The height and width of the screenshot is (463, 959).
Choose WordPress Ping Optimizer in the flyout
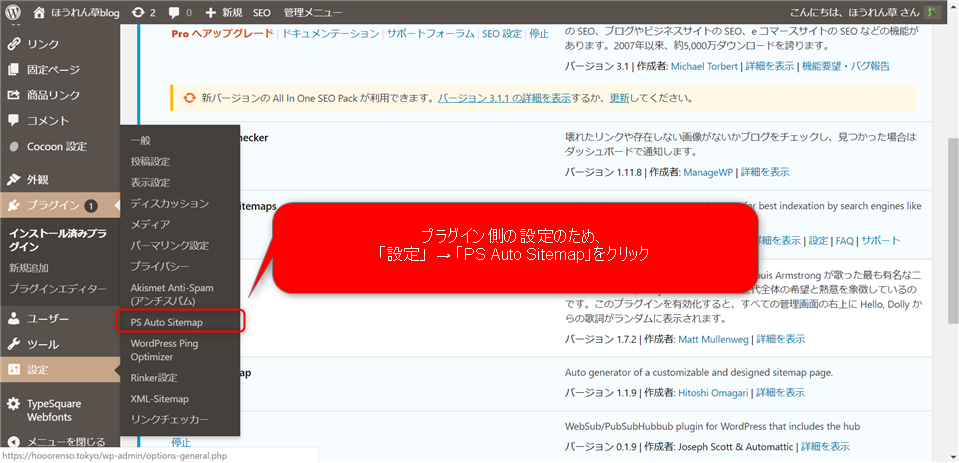tap(164, 350)
